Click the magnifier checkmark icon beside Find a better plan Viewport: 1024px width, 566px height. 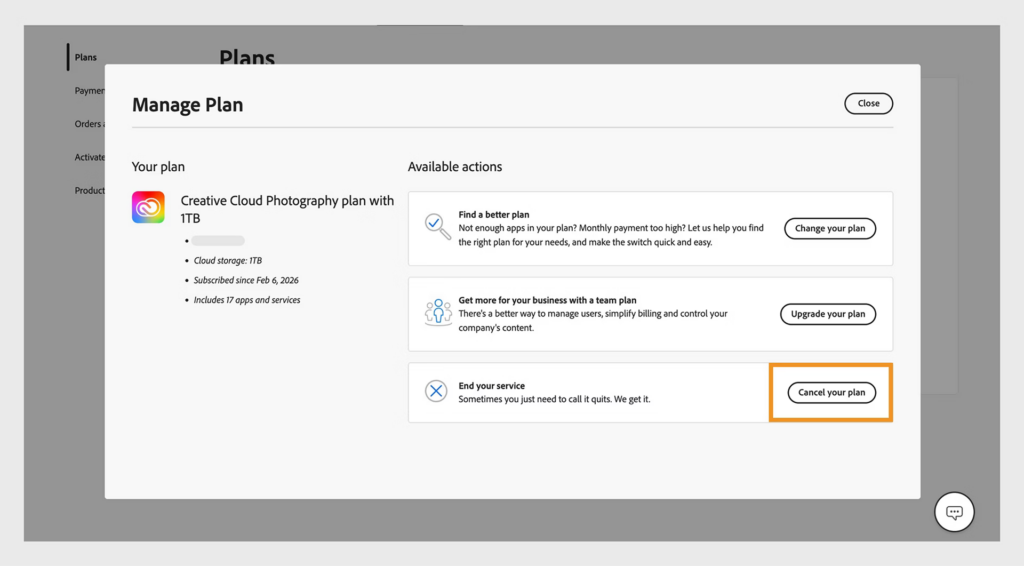click(437, 227)
